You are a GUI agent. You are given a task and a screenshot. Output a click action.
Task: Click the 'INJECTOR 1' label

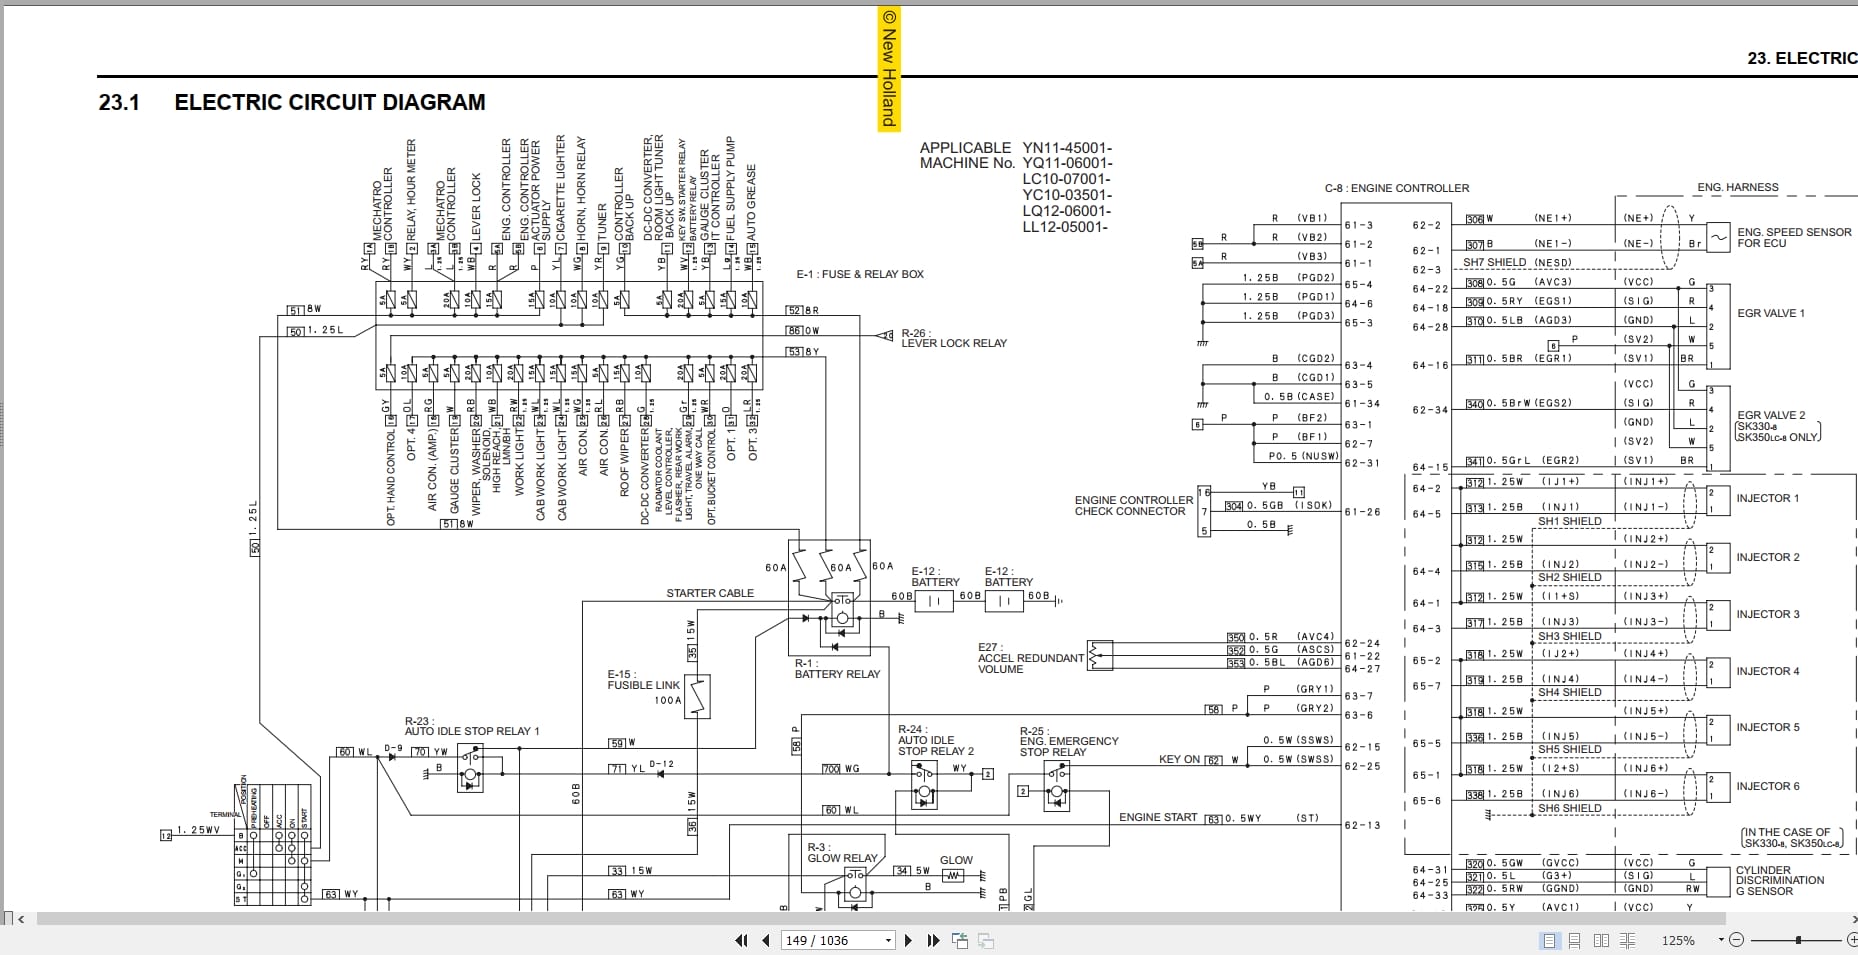click(x=1767, y=498)
